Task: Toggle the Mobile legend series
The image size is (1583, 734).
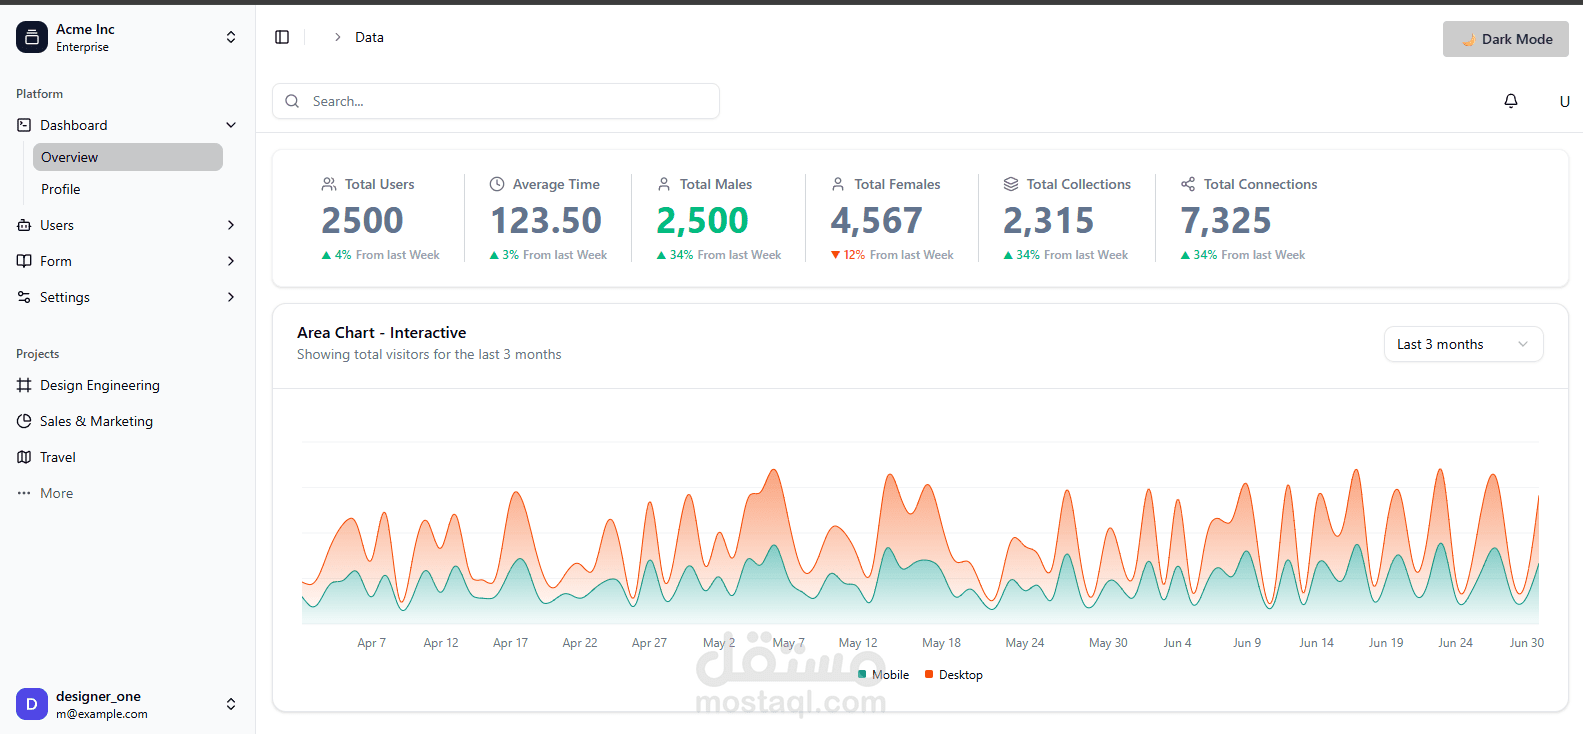Action: [x=884, y=675]
